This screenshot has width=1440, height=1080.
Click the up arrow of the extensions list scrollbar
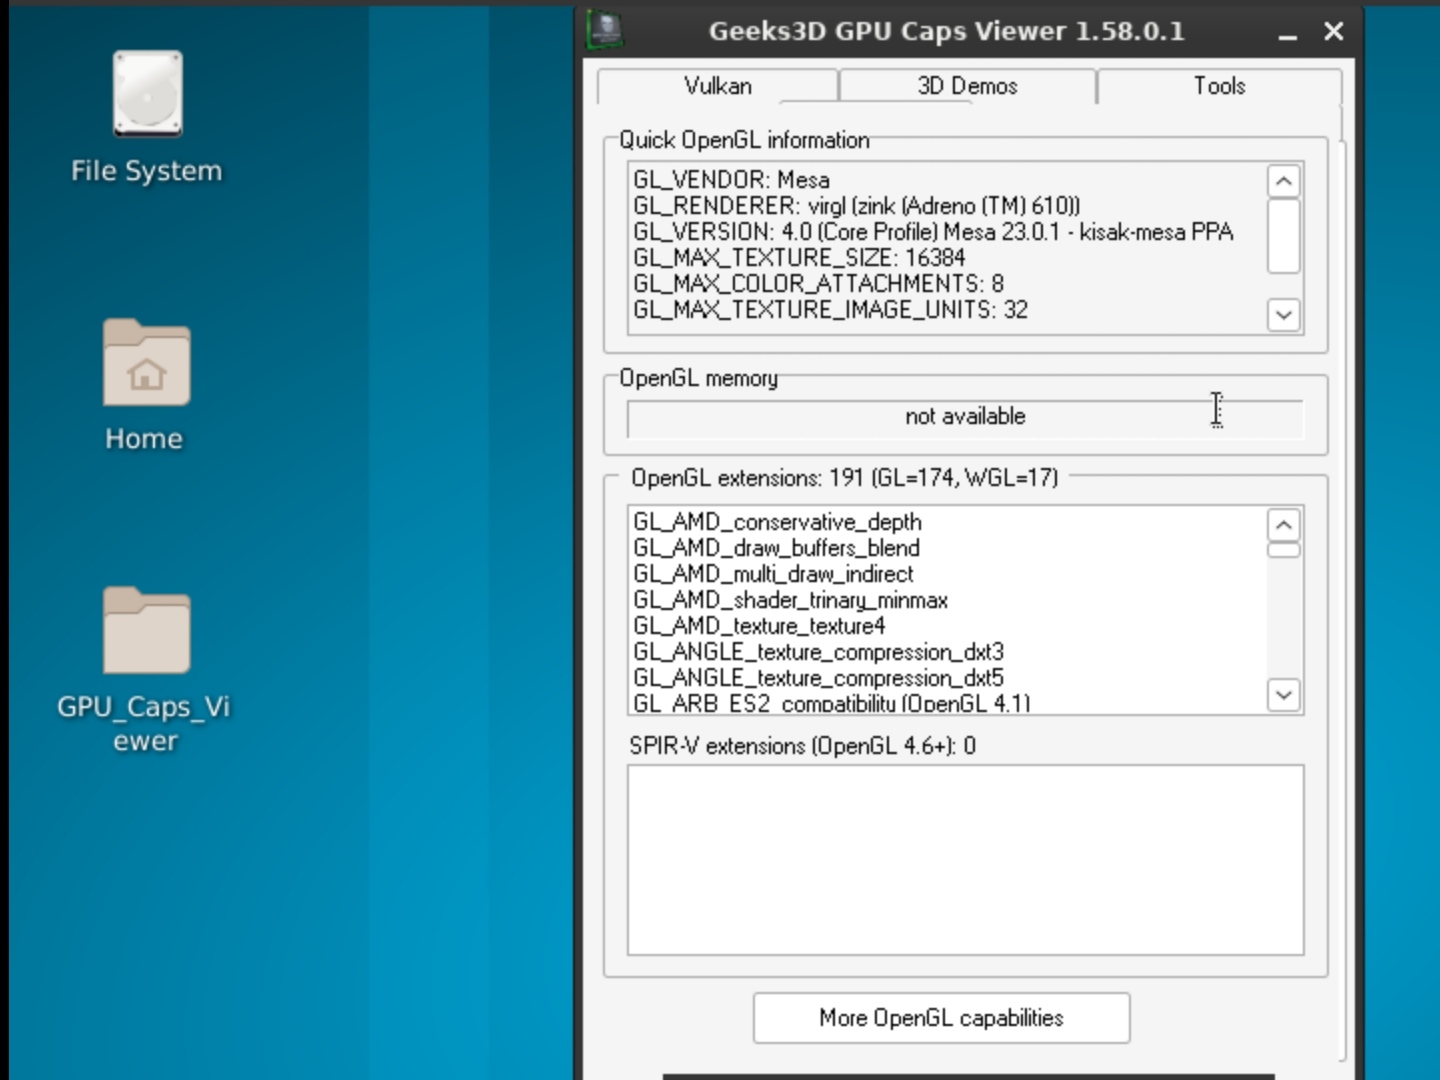[1283, 524]
